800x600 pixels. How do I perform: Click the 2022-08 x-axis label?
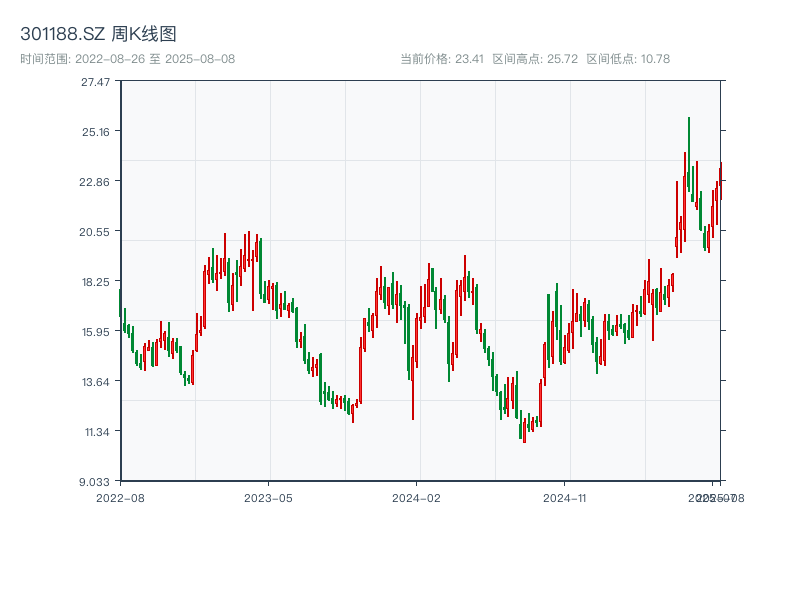(x=120, y=498)
